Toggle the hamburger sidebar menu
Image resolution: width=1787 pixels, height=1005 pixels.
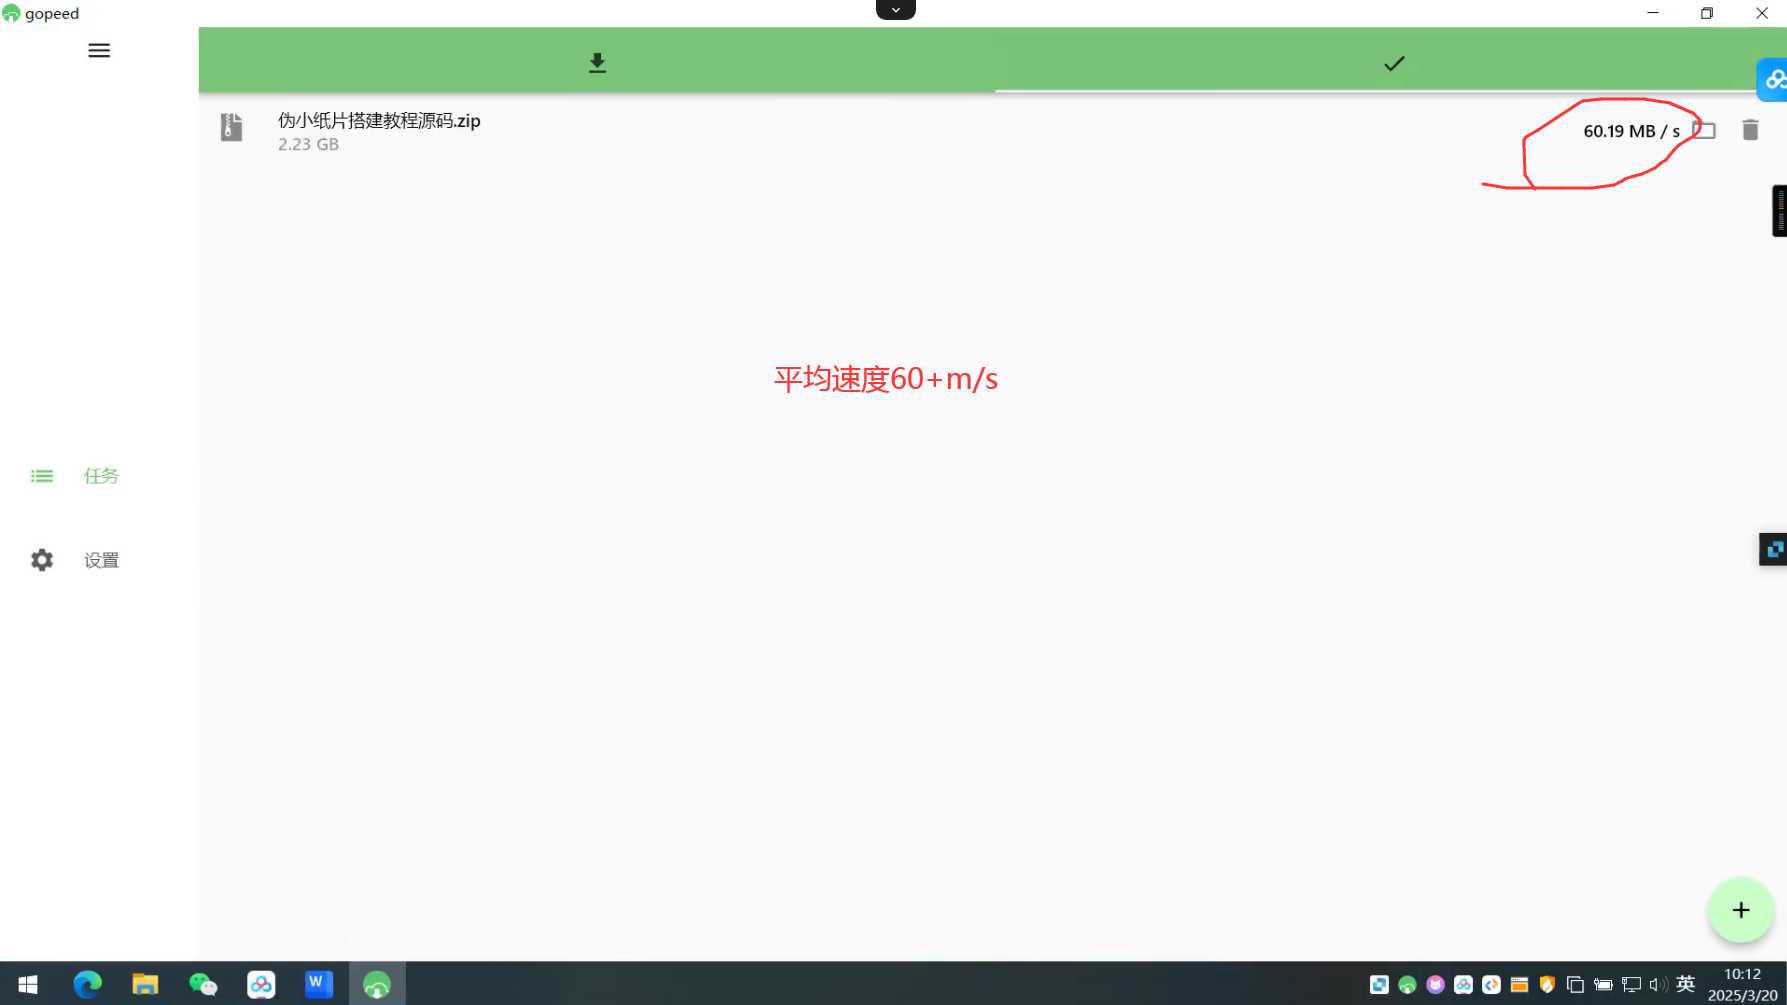(x=99, y=51)
